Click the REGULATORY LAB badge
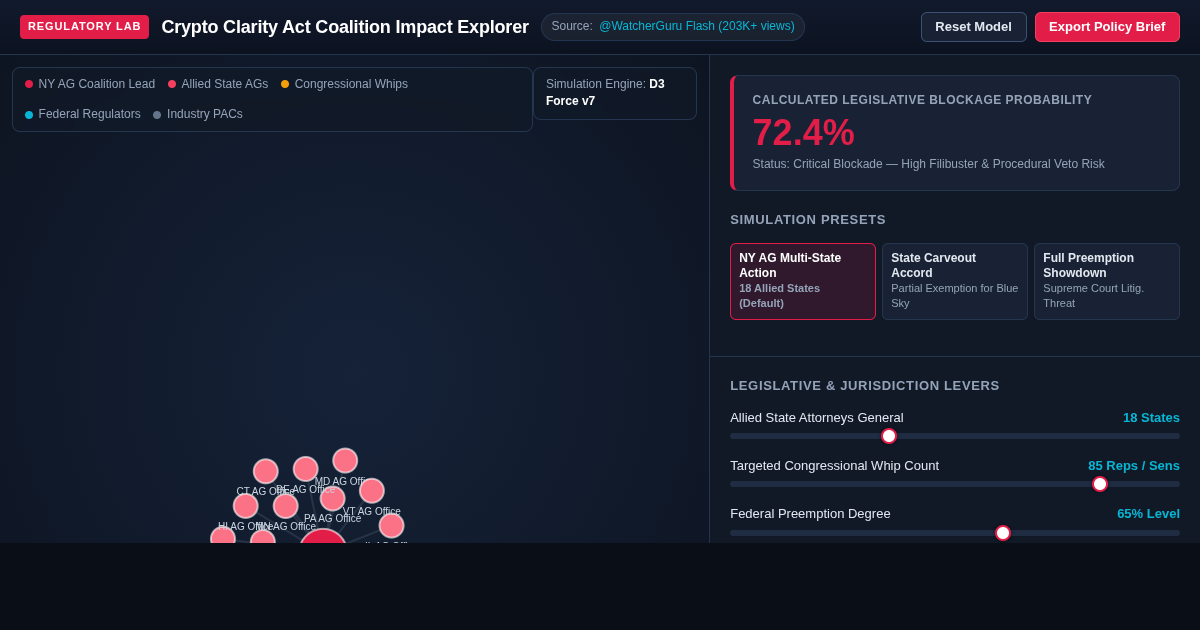 click(x=84, y=27)
